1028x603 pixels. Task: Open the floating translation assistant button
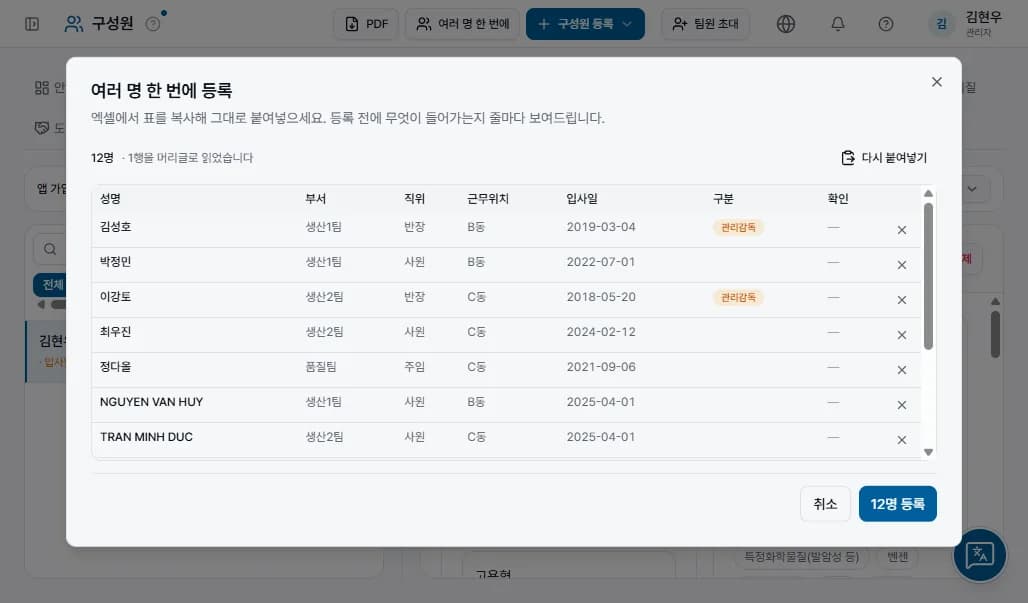979,555
